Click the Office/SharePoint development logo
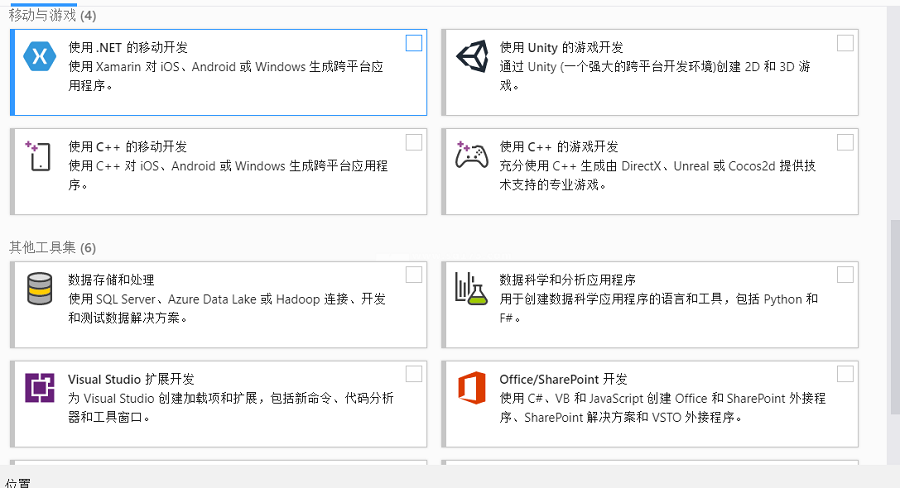The height and width of the screenshot is (488, 900). (471, 386)
